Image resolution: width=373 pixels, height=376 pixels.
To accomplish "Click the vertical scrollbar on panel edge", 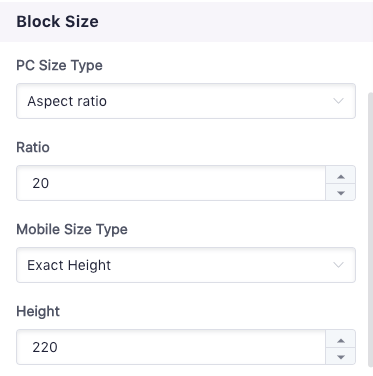I will 370,230.
